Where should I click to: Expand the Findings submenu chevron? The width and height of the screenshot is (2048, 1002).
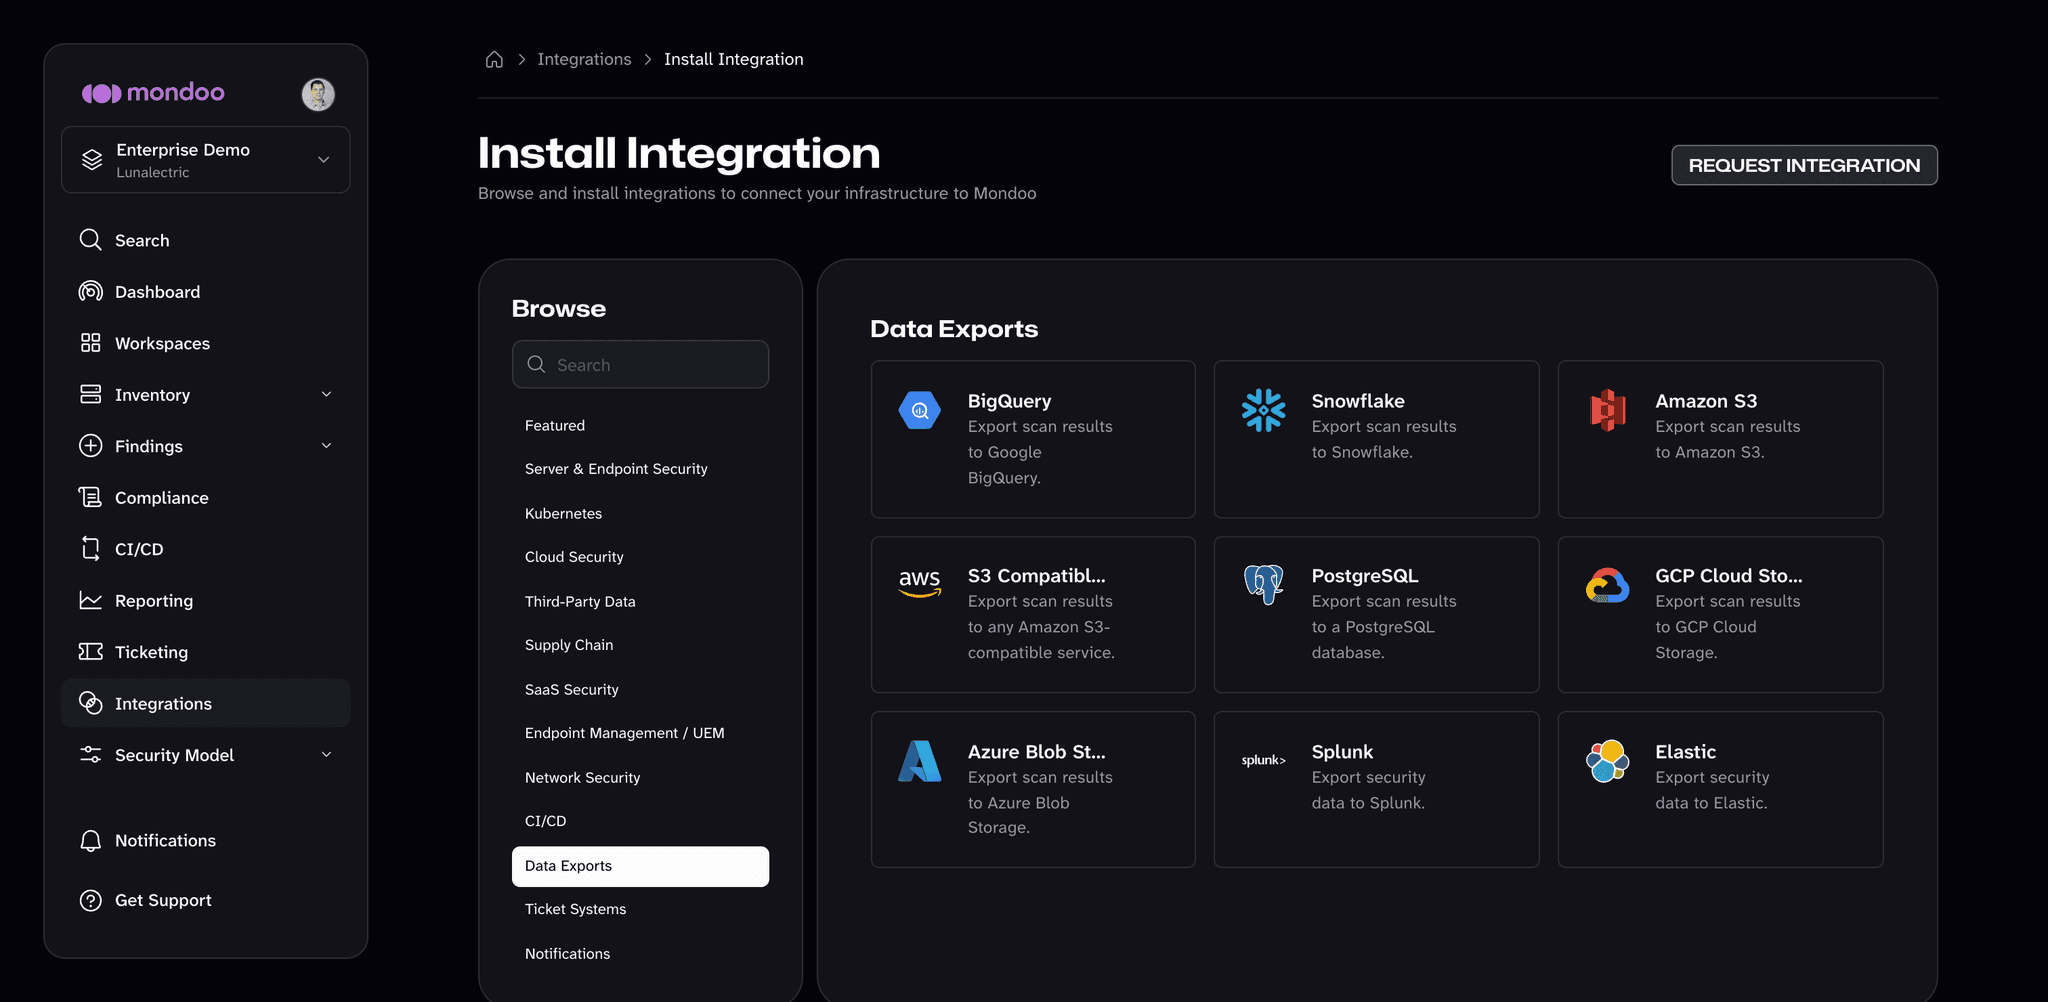coord(326,446)
